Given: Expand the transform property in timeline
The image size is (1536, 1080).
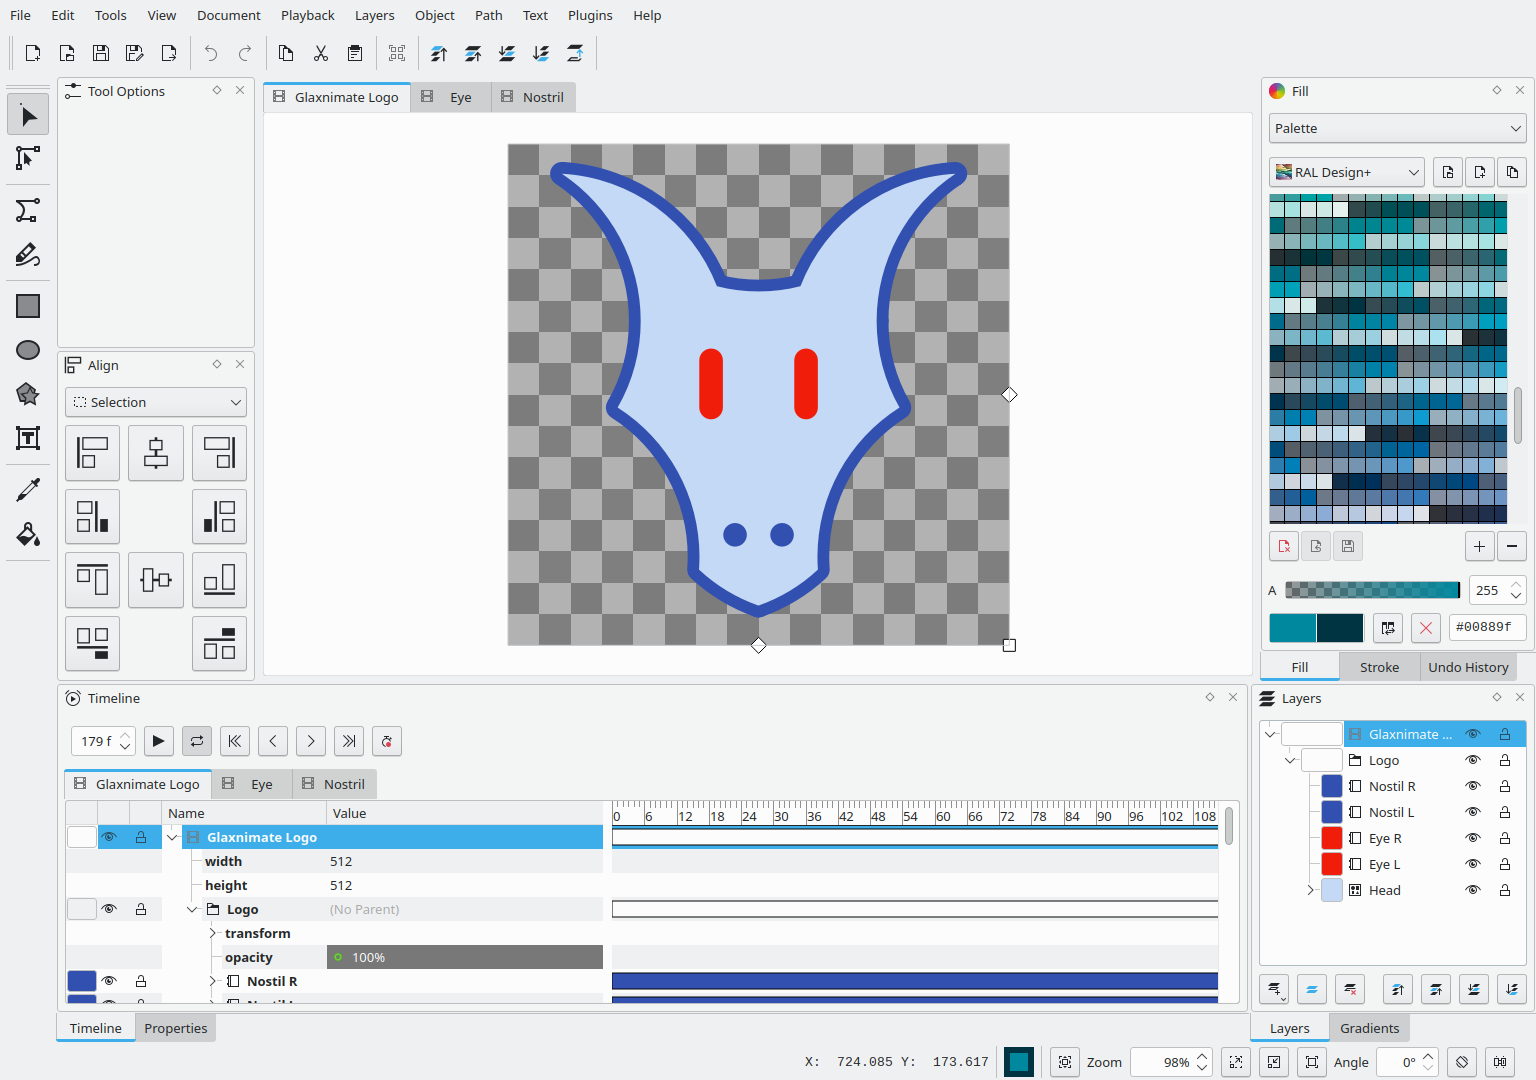Looking at the screenshot, I should tap(213, 933).
